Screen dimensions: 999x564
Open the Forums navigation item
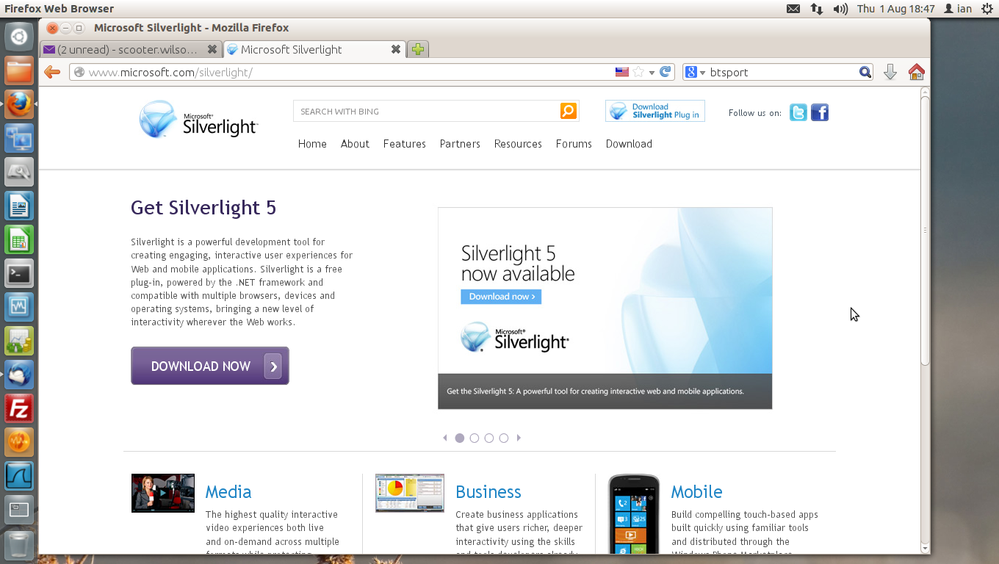(573, 144)
